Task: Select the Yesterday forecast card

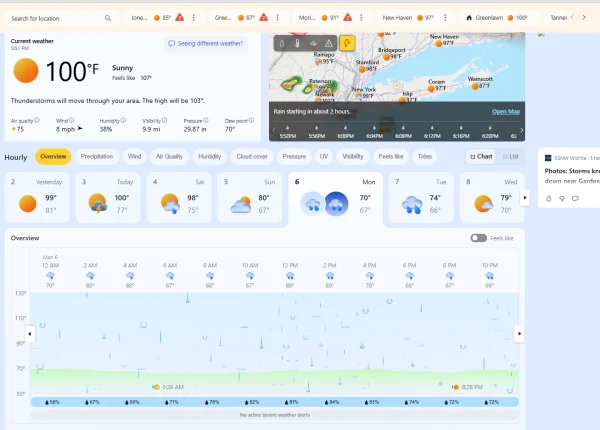Action: click(37, 197)
